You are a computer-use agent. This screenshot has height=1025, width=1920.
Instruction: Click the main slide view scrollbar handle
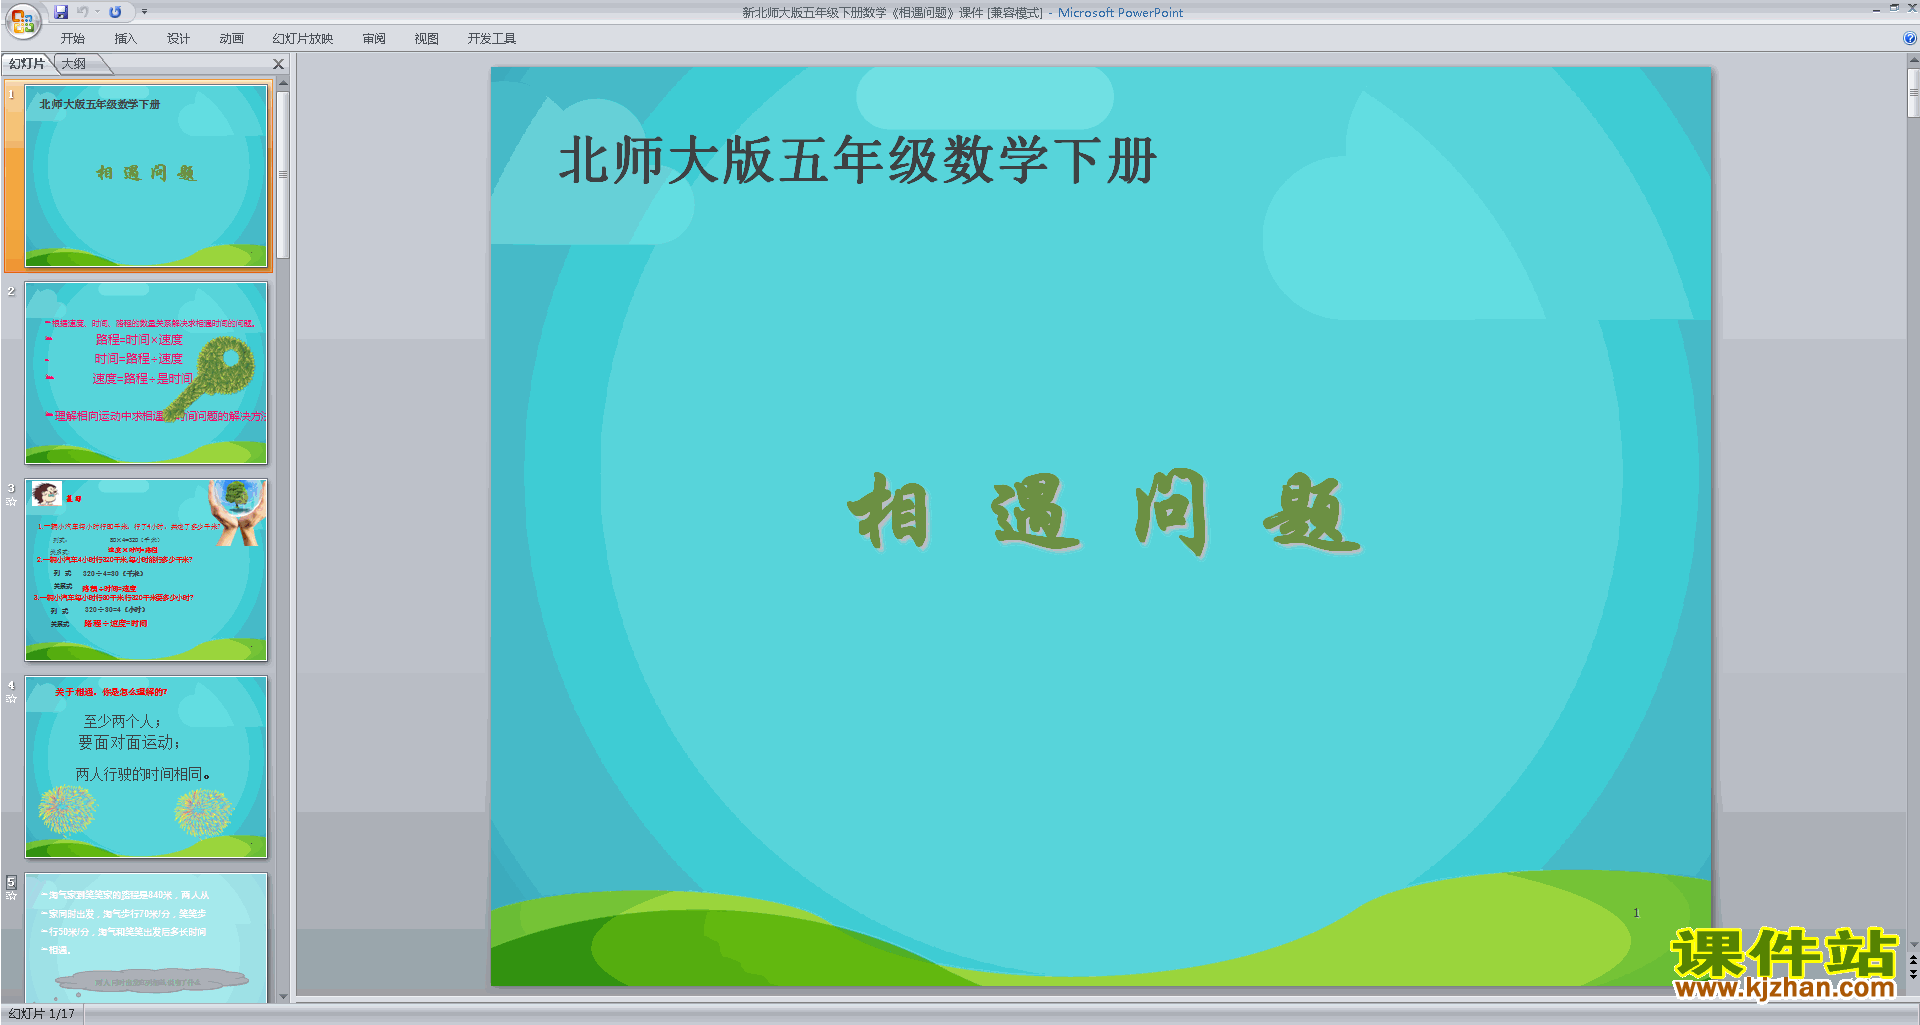pos(1913,92)
